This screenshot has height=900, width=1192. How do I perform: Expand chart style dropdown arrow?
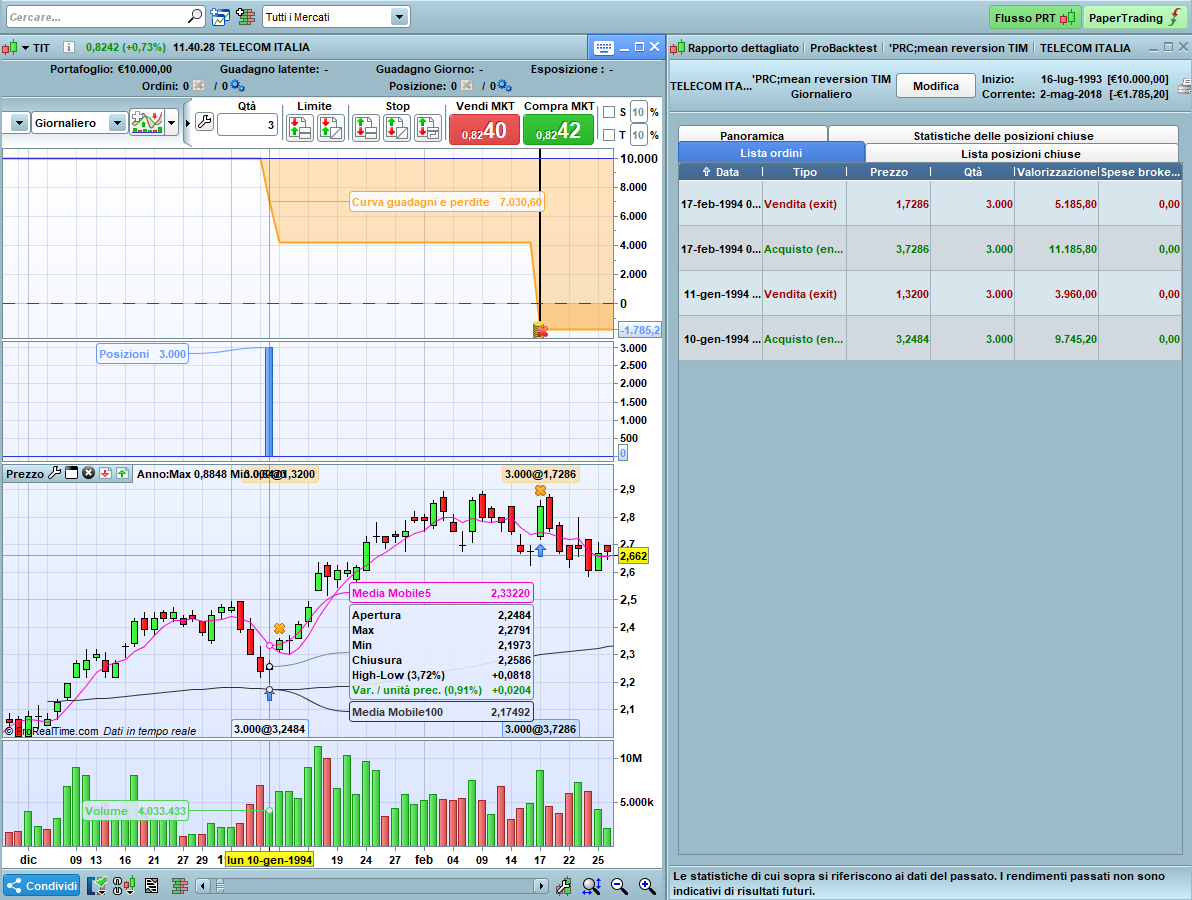tap(172, 122)
